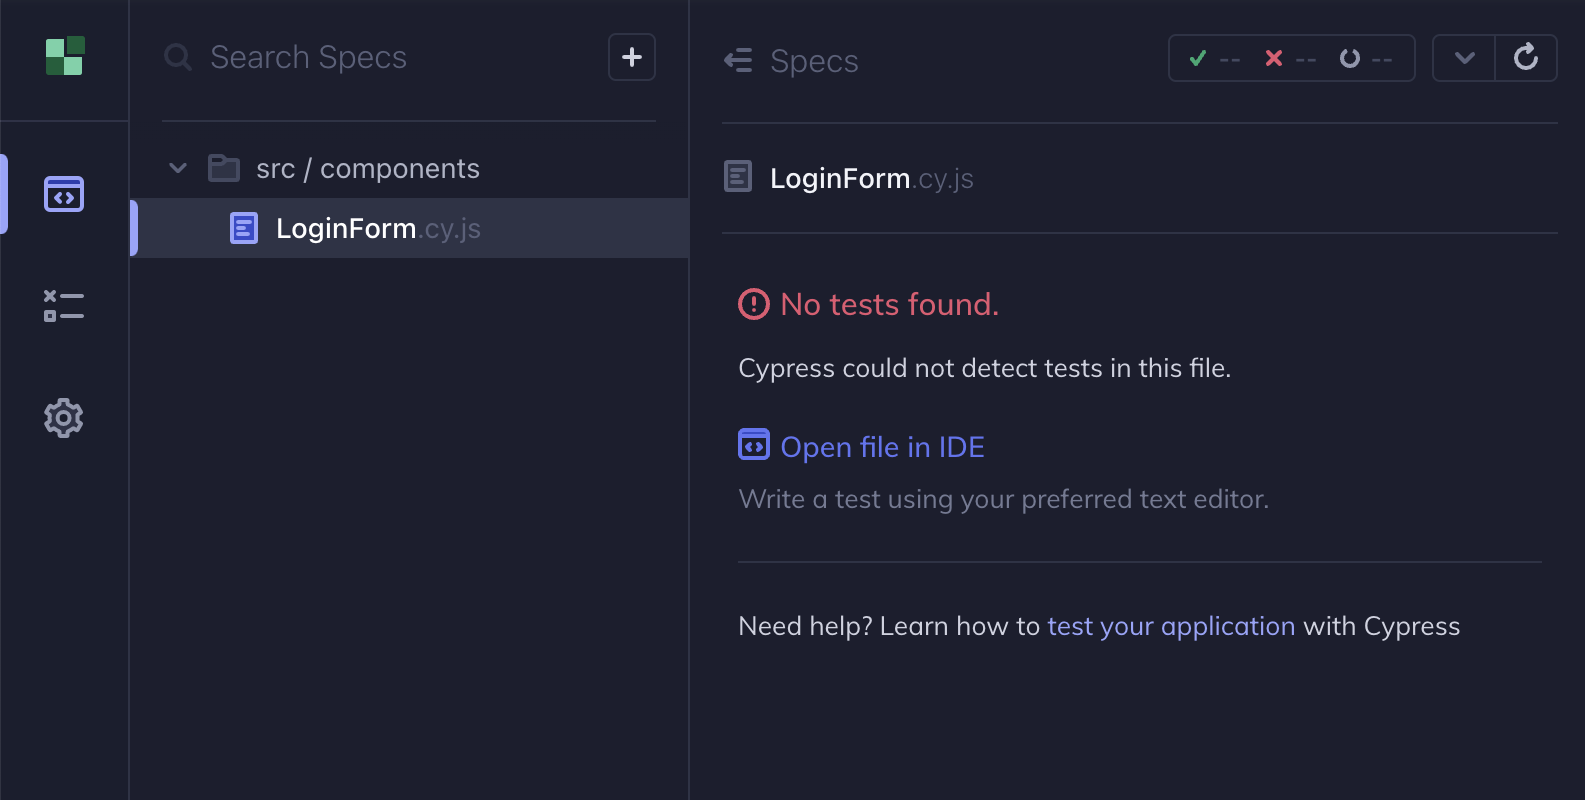This screenshot has height=800, width=1585.
Task: Click the Specs header label
Action: point(814,61)
